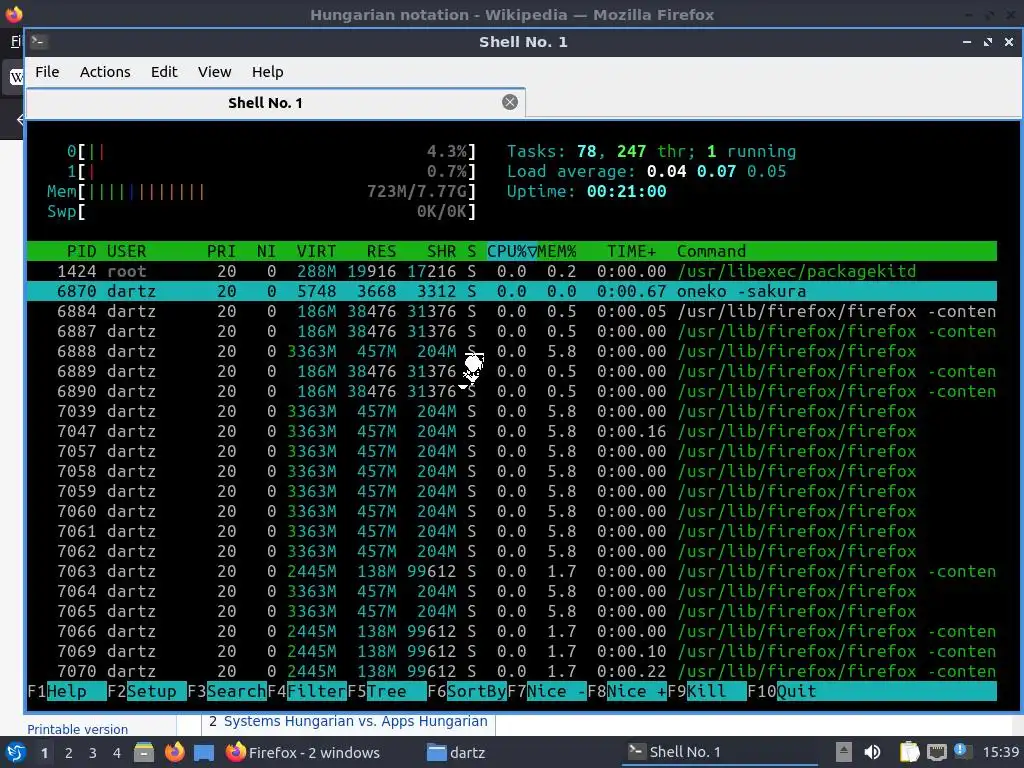Sort by the PRI column header
1024x768 pixels.
point(221,251)
